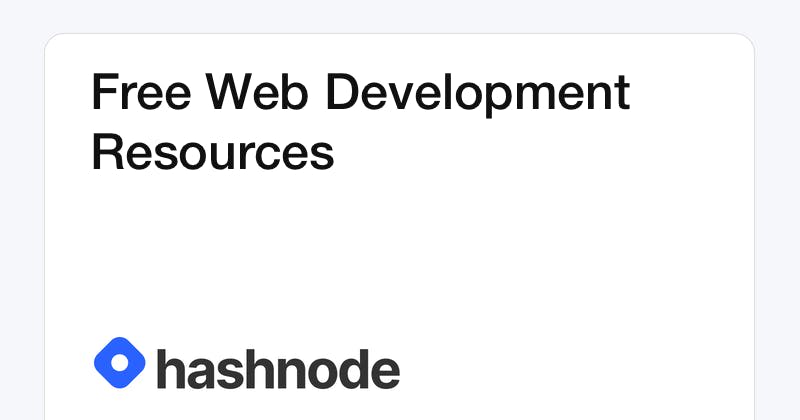Click the blue Hashnode diamond logo icon
Viewport: 800px width, 420px height.
[x=119, y=362]
